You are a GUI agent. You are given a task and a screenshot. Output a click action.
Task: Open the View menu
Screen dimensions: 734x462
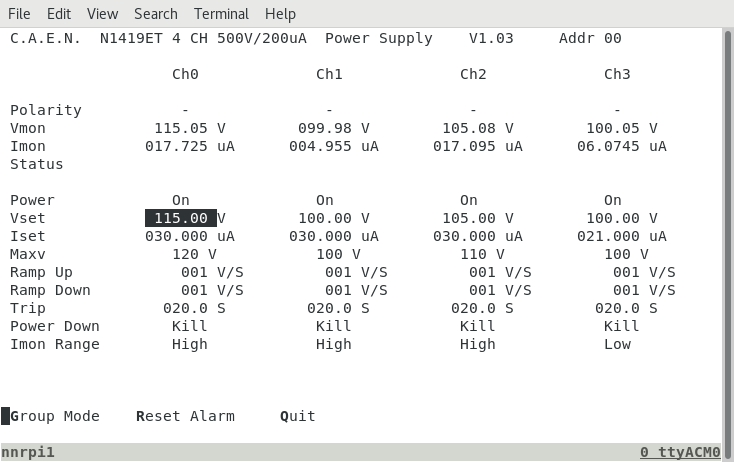pyautogui.click(x=103, y=14)
